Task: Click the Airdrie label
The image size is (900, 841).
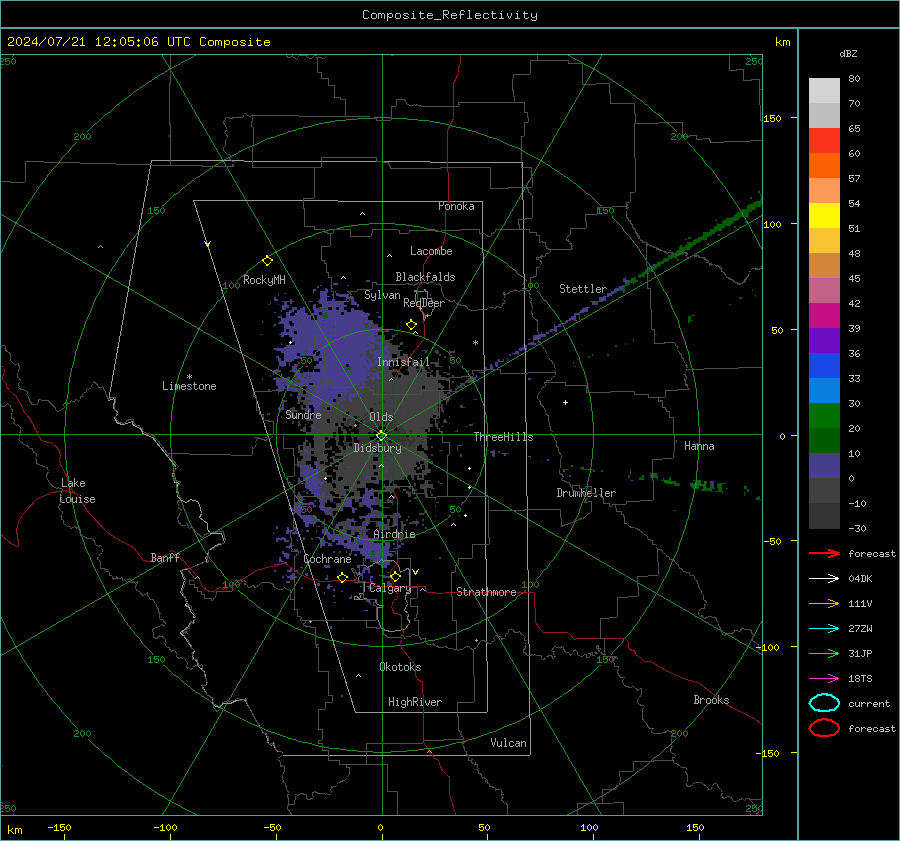Action: pos(394,534)
